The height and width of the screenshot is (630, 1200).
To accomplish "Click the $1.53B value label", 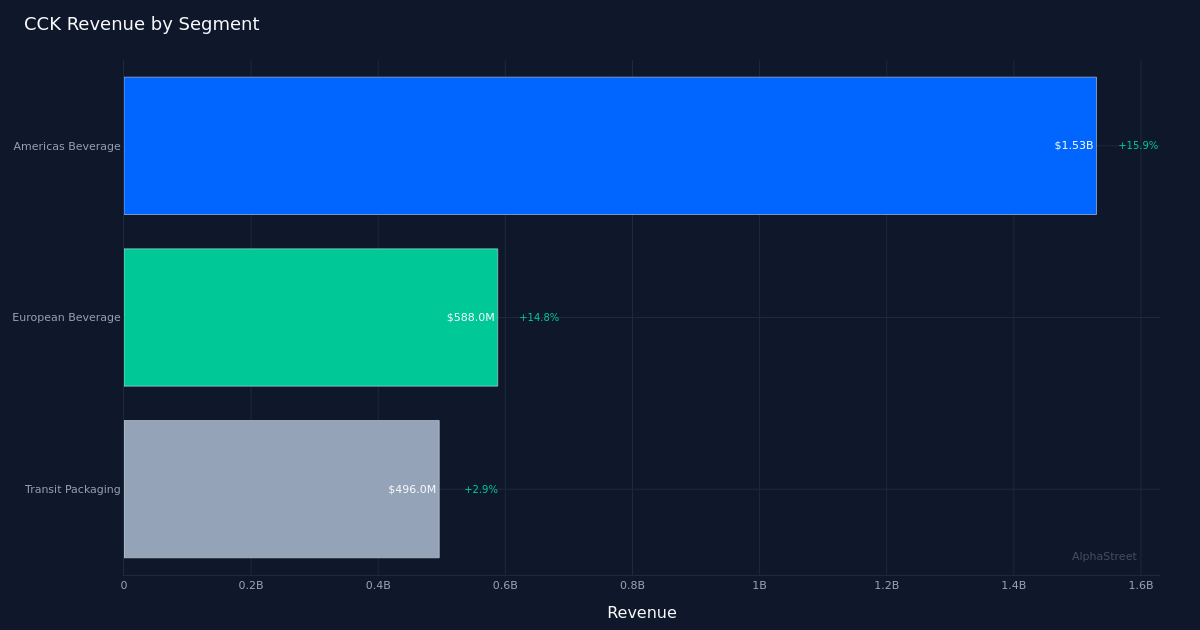I will click(1072, 145).
